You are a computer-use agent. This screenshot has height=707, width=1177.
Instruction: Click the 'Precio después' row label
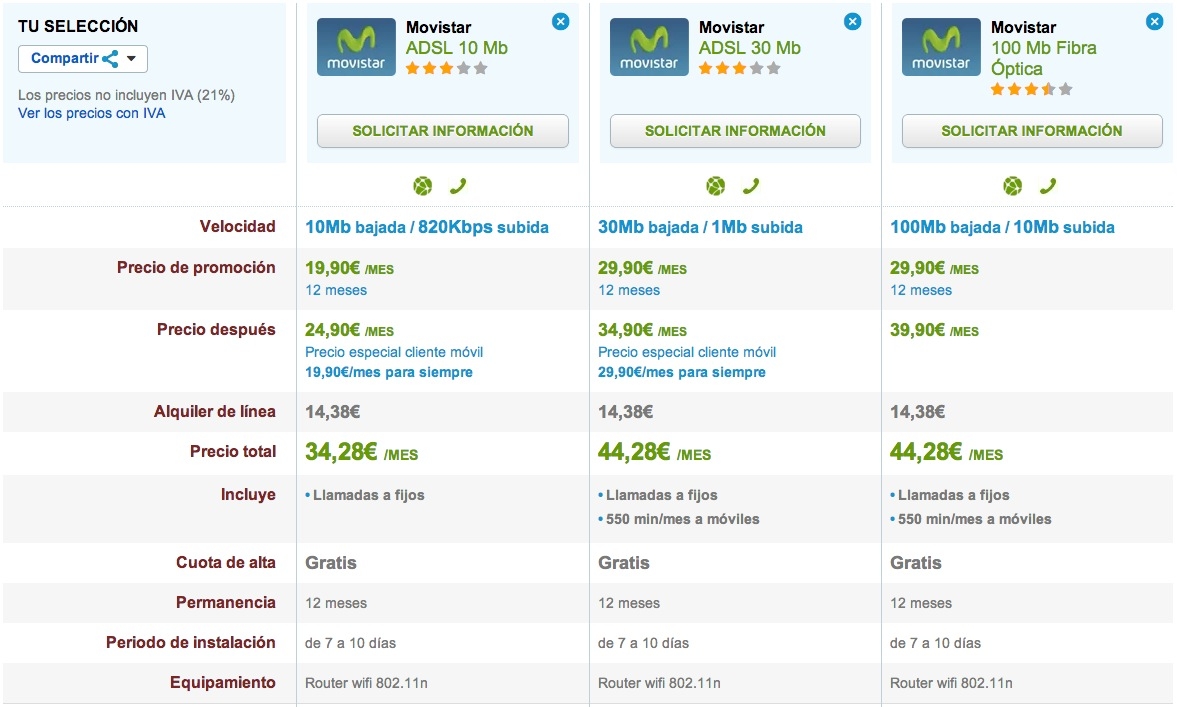pyautogui.click(x=216, y=329)
